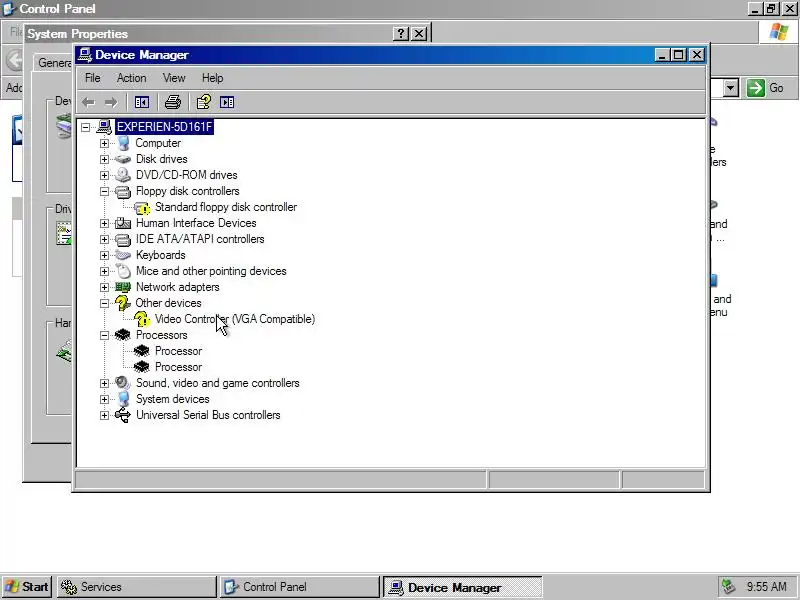Click the IDE ATA/ATAPI controllers icon
Image resolution: width=800 pixels, height=600 pixels.
coord(123,239)
